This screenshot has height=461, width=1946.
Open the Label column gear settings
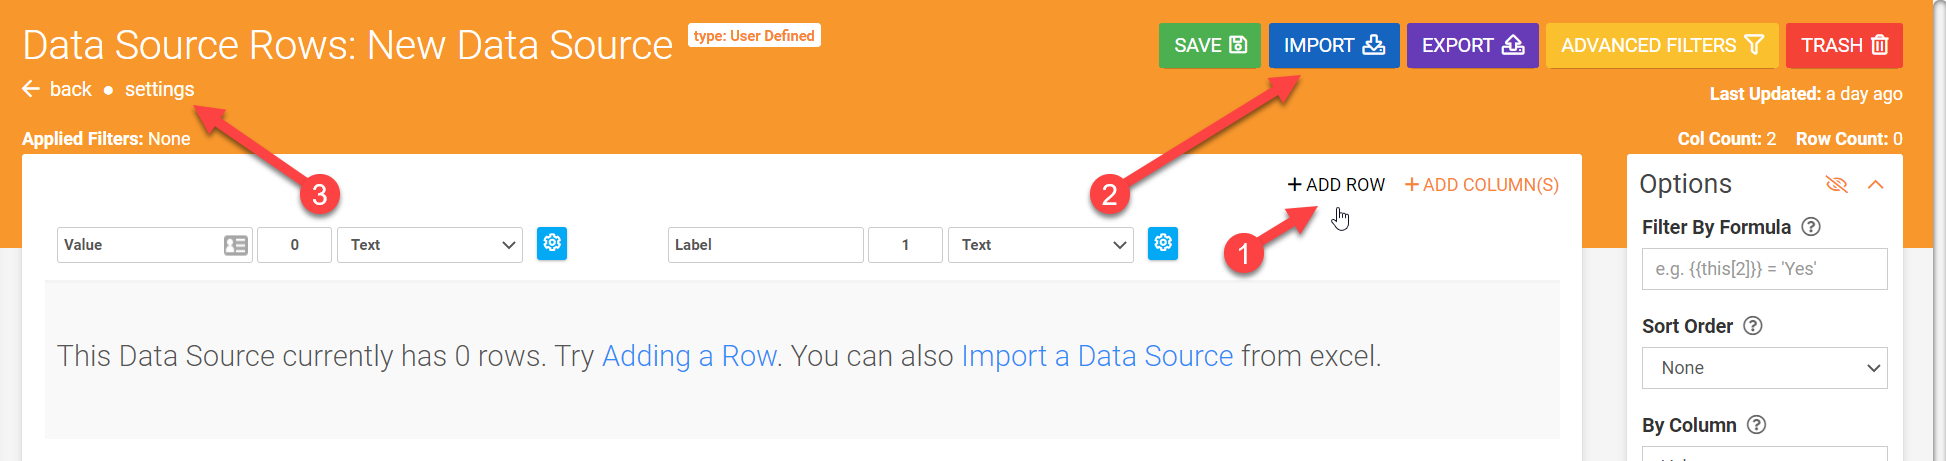1163,243
